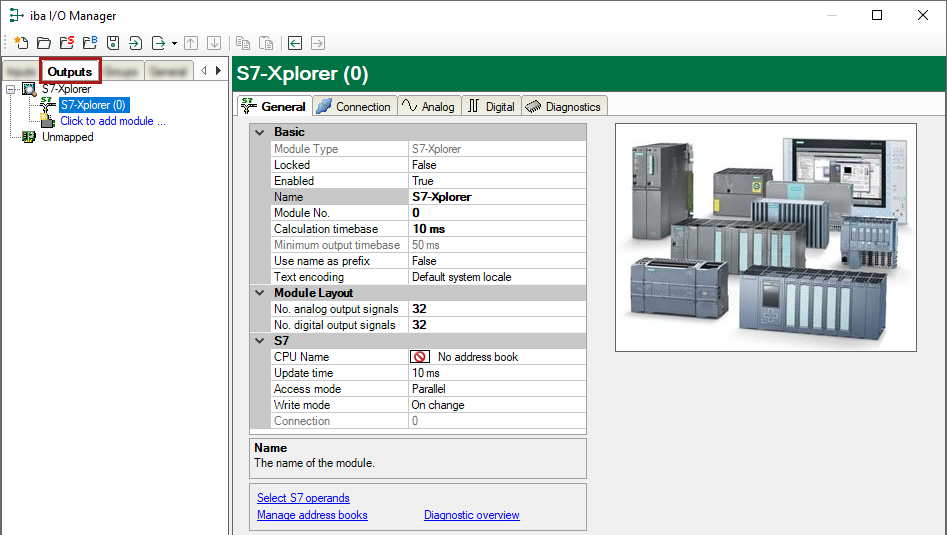The height and width of the screenshot is (535, 947).
Task: Click the green back arrow icon
Action: tap(295, 43)
